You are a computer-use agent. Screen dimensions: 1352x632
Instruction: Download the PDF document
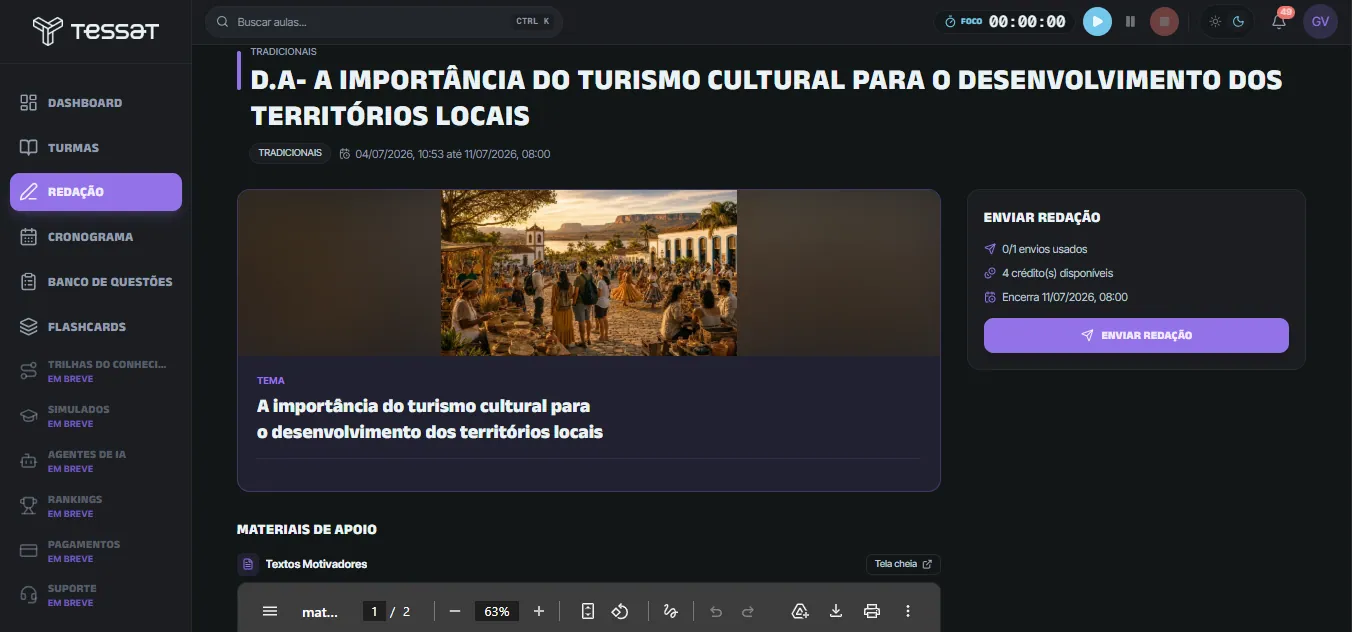point(836,611)
